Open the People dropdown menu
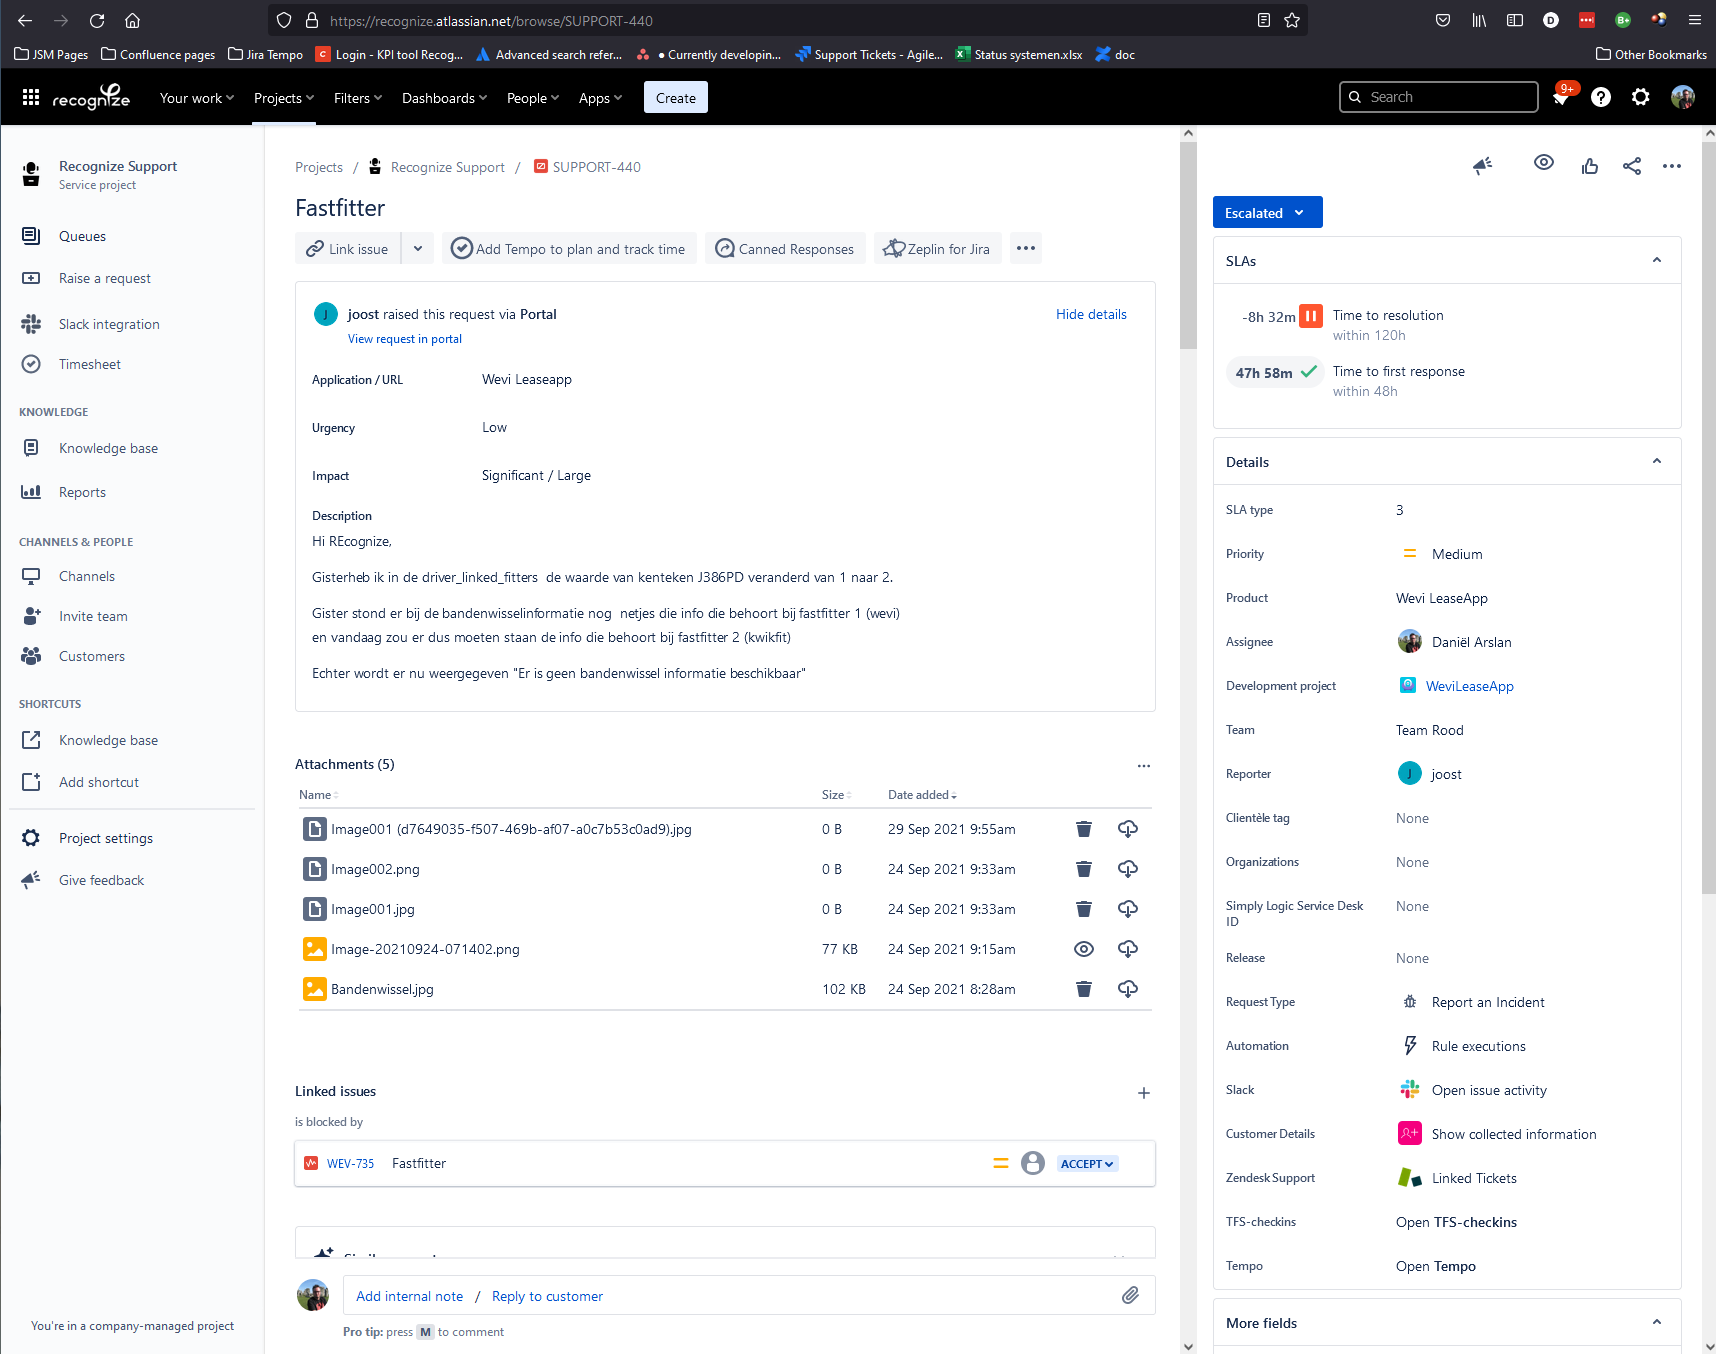The image size is (1716, 1354). (533, 98)
